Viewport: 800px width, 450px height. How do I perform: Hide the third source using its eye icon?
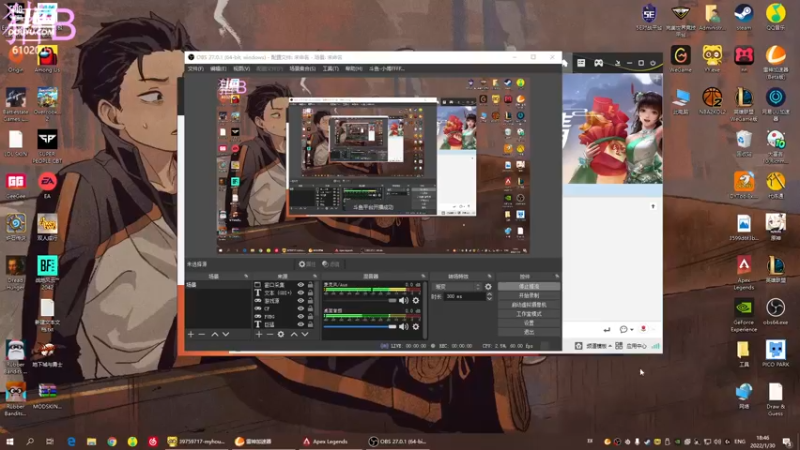pos(301,301)
